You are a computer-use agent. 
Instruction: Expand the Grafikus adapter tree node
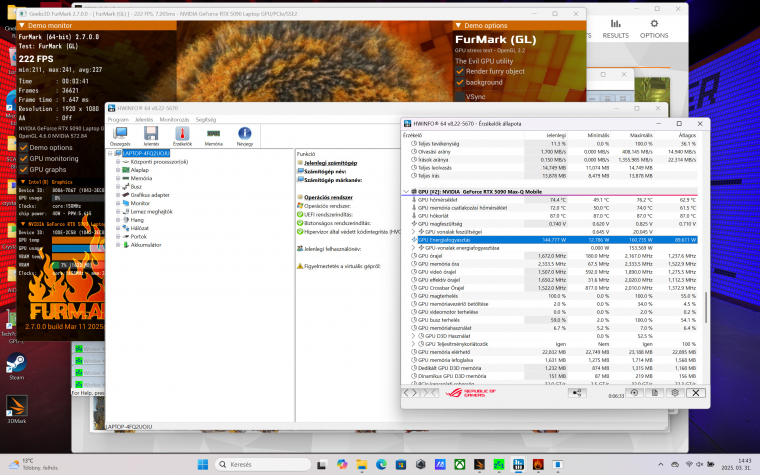(118, 195)
